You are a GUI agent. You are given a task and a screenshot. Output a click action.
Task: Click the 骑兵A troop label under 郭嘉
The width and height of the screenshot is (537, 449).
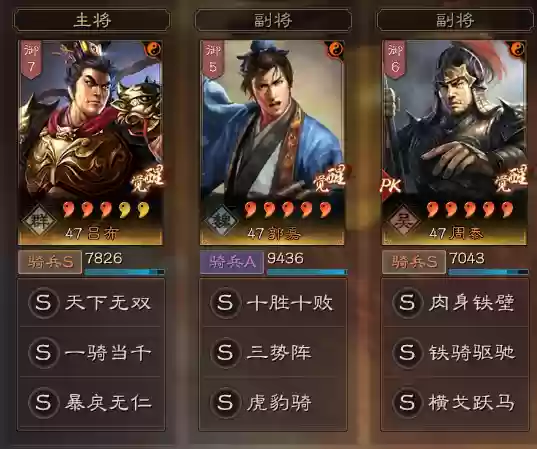tap(232, 262)
